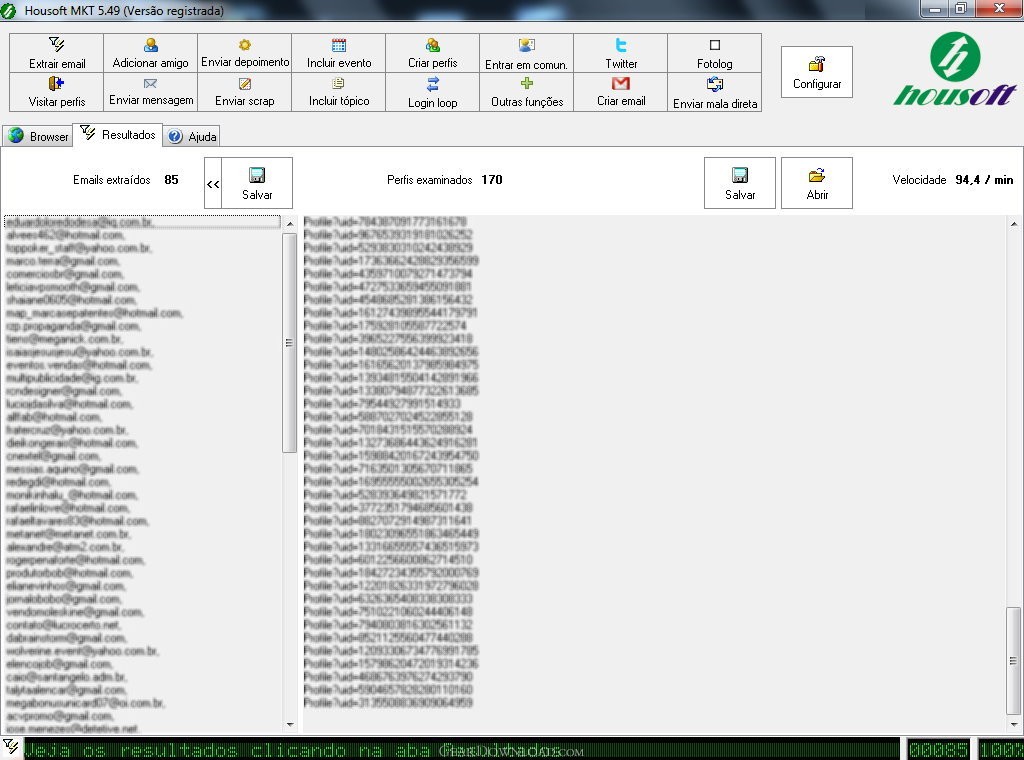The height and width of the screenshot is (760, 1024).
Task: Click the email list scrollbar thumb
Action: coord(289,343)
